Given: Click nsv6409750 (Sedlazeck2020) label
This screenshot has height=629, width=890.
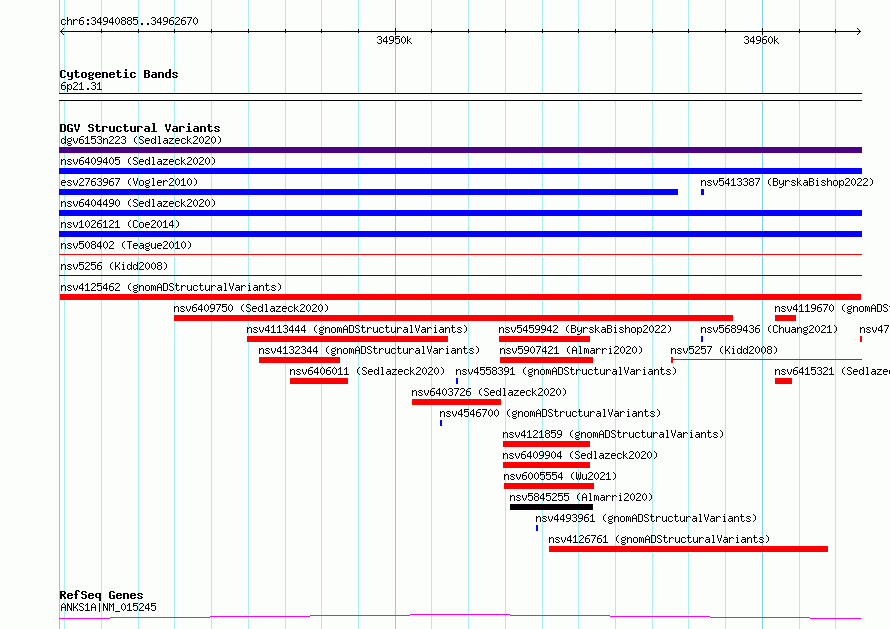Looking at the screenshot, I should (x=251, y=308).
